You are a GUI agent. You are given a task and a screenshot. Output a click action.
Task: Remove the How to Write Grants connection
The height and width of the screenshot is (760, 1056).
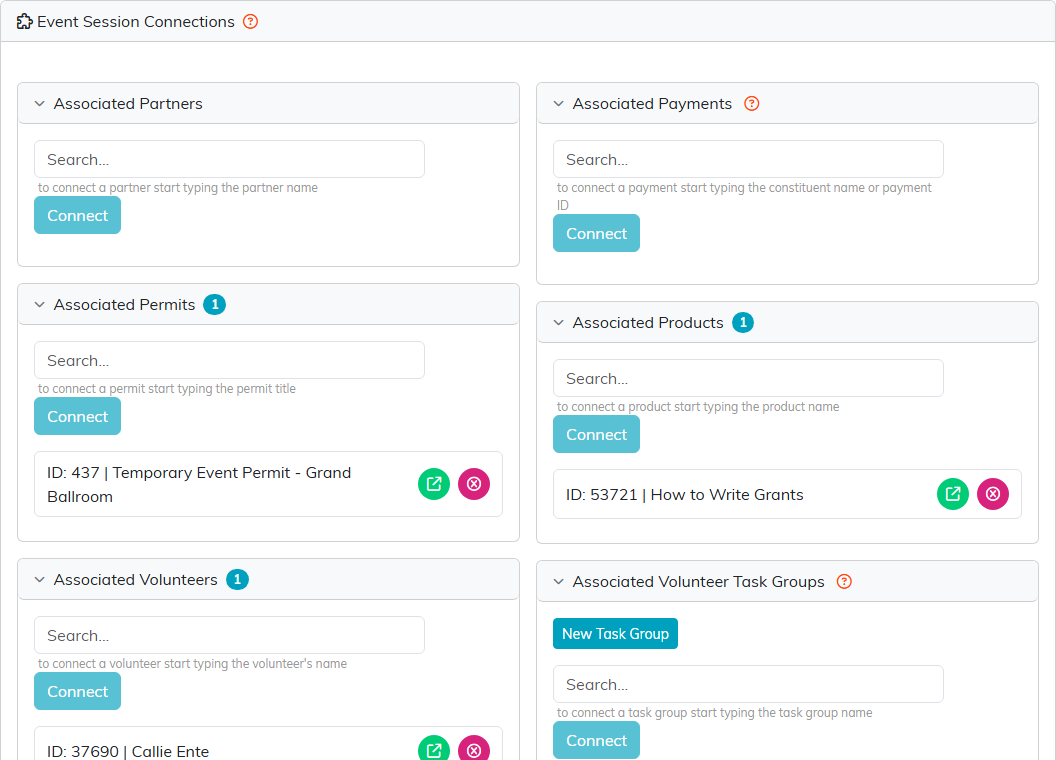(993, 494)
